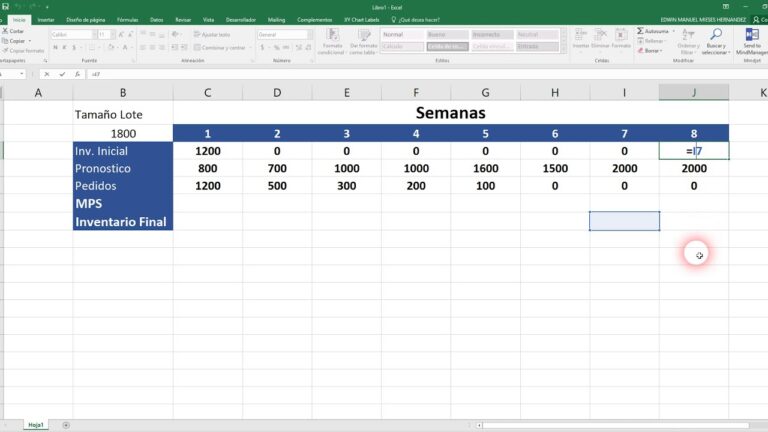Open Buscar y seleccionar magnifier
The image size is (768, 432).
point(715,34)
